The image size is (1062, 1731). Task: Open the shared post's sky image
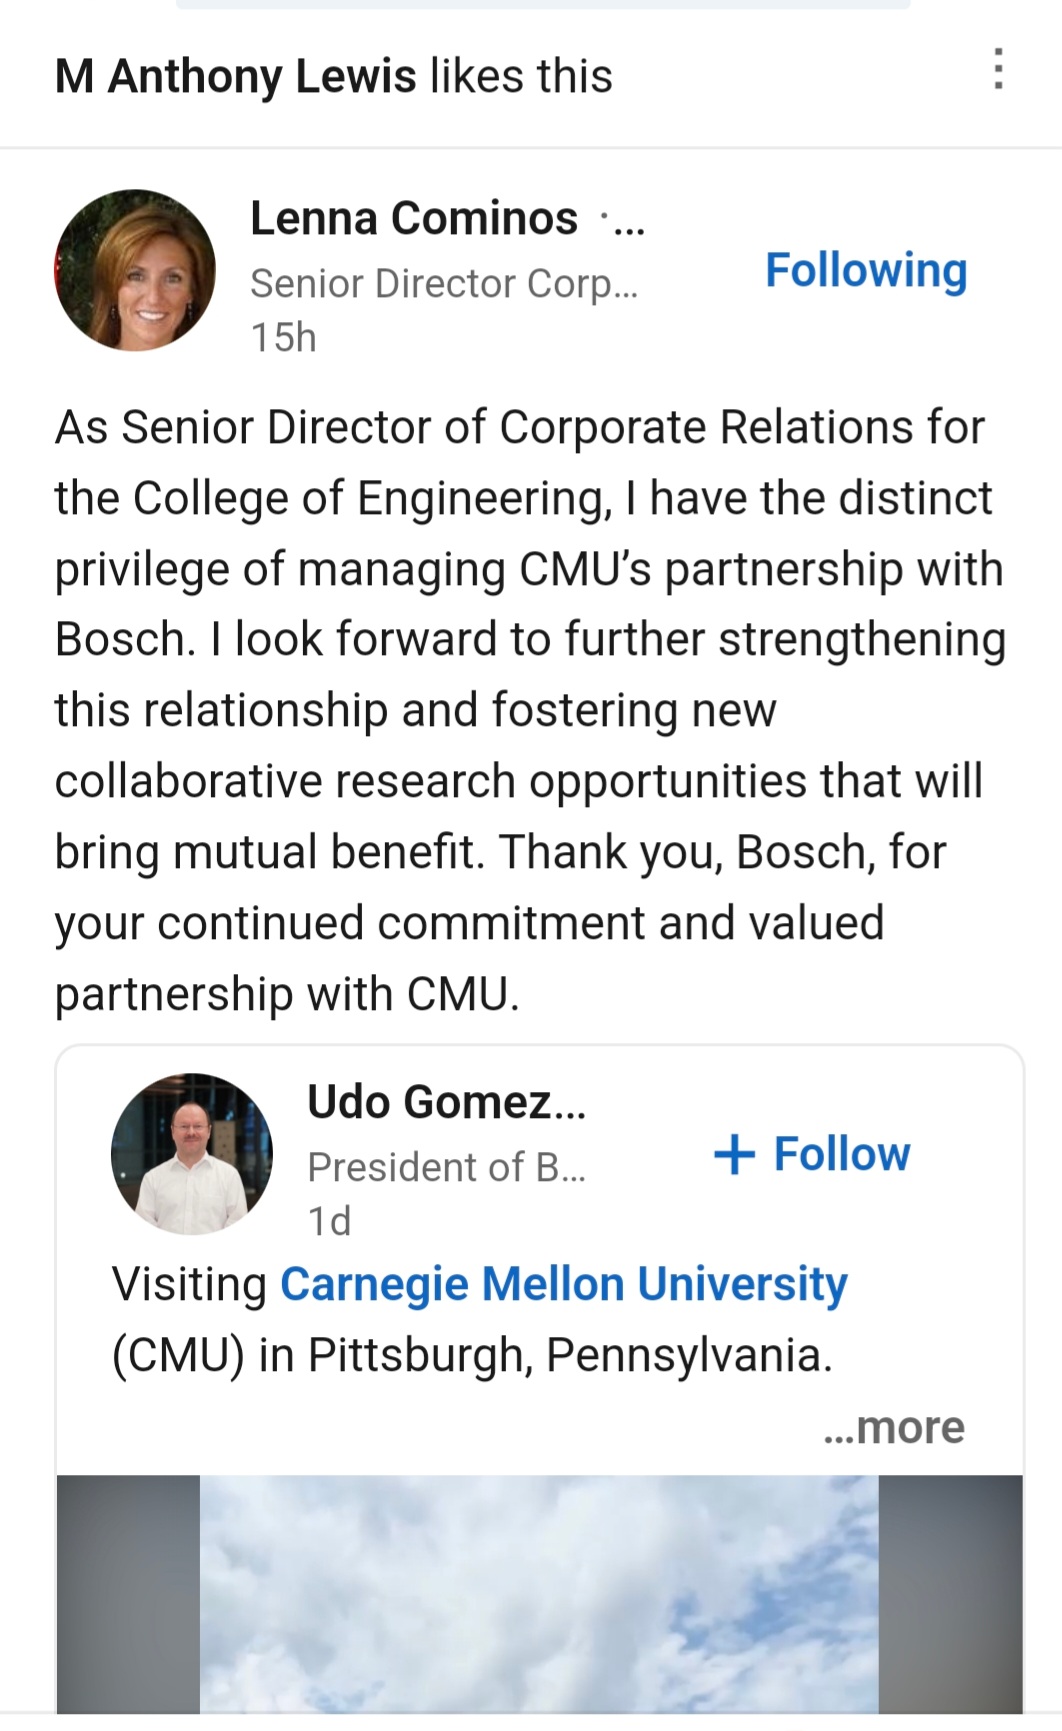pyautogui.click(x=539, y=1594)
